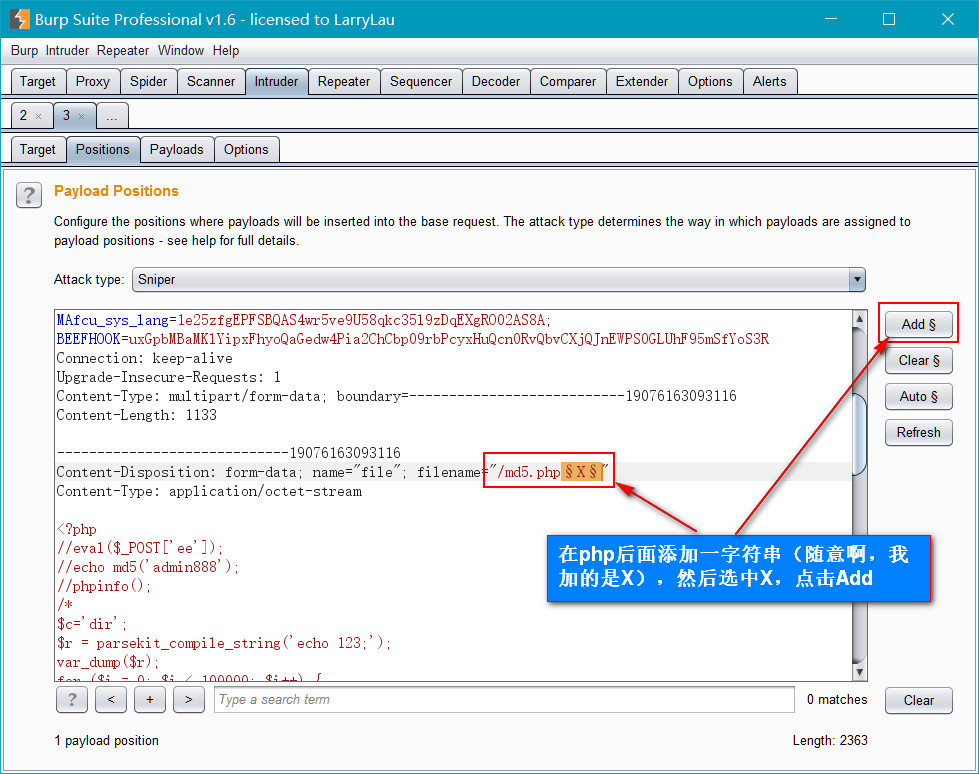Click the Content-Type: application/octet-stream line
The height and width of the screenshot is (774, 979).
209,491
